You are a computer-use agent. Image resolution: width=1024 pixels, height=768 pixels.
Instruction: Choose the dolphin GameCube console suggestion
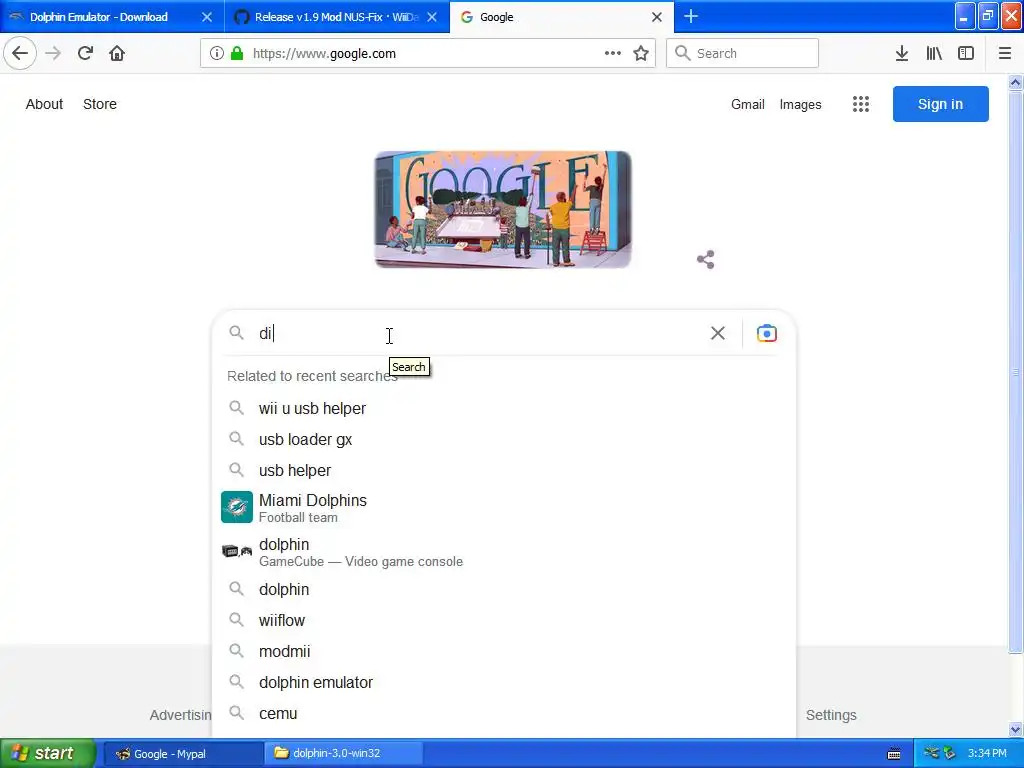tap(504, 552)
